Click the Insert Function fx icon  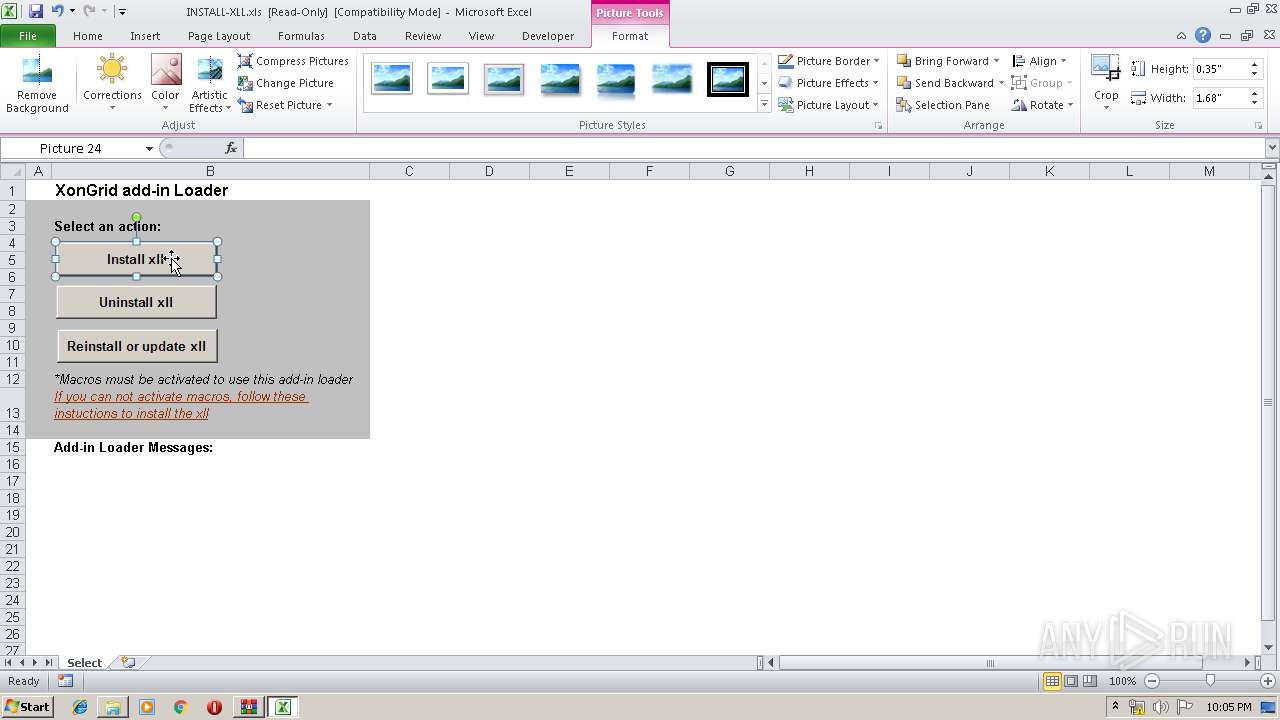tap(231, 148)
